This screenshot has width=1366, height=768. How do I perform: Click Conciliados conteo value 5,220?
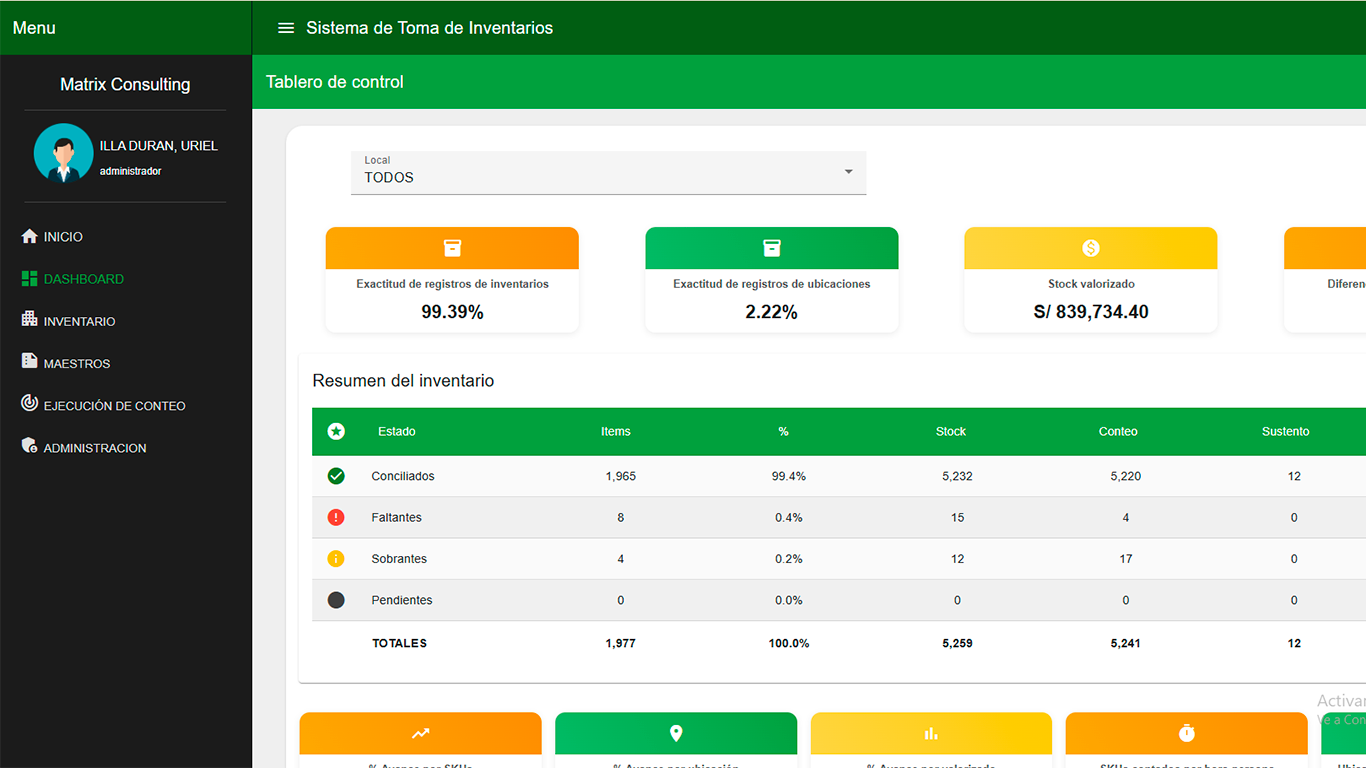pyautogui.click(x=1126, y=476)
